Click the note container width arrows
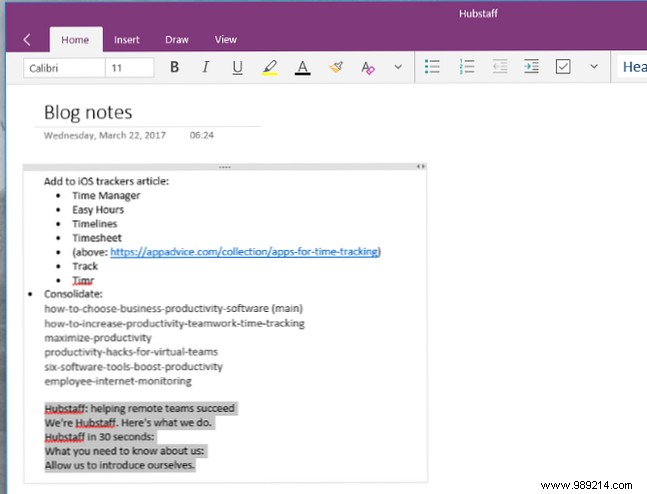The image size is (647, 494). [x=420, y=166]
